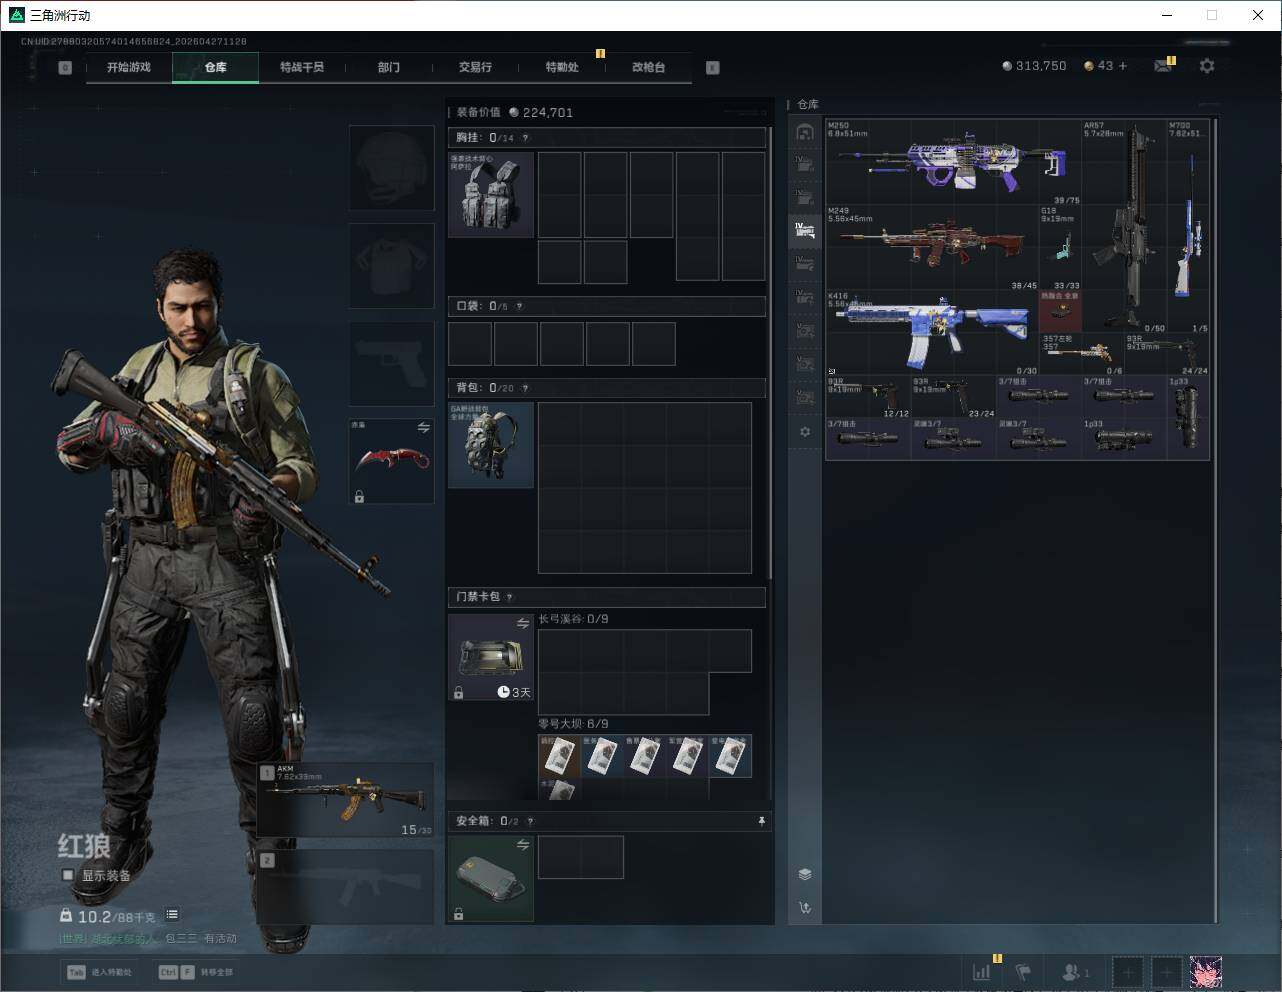Image resolution: width=1282 pixels, height=992 pixels.
Task: Click the Tab 进入特勤处 shortcut button
Action: (x=99, y=971)
